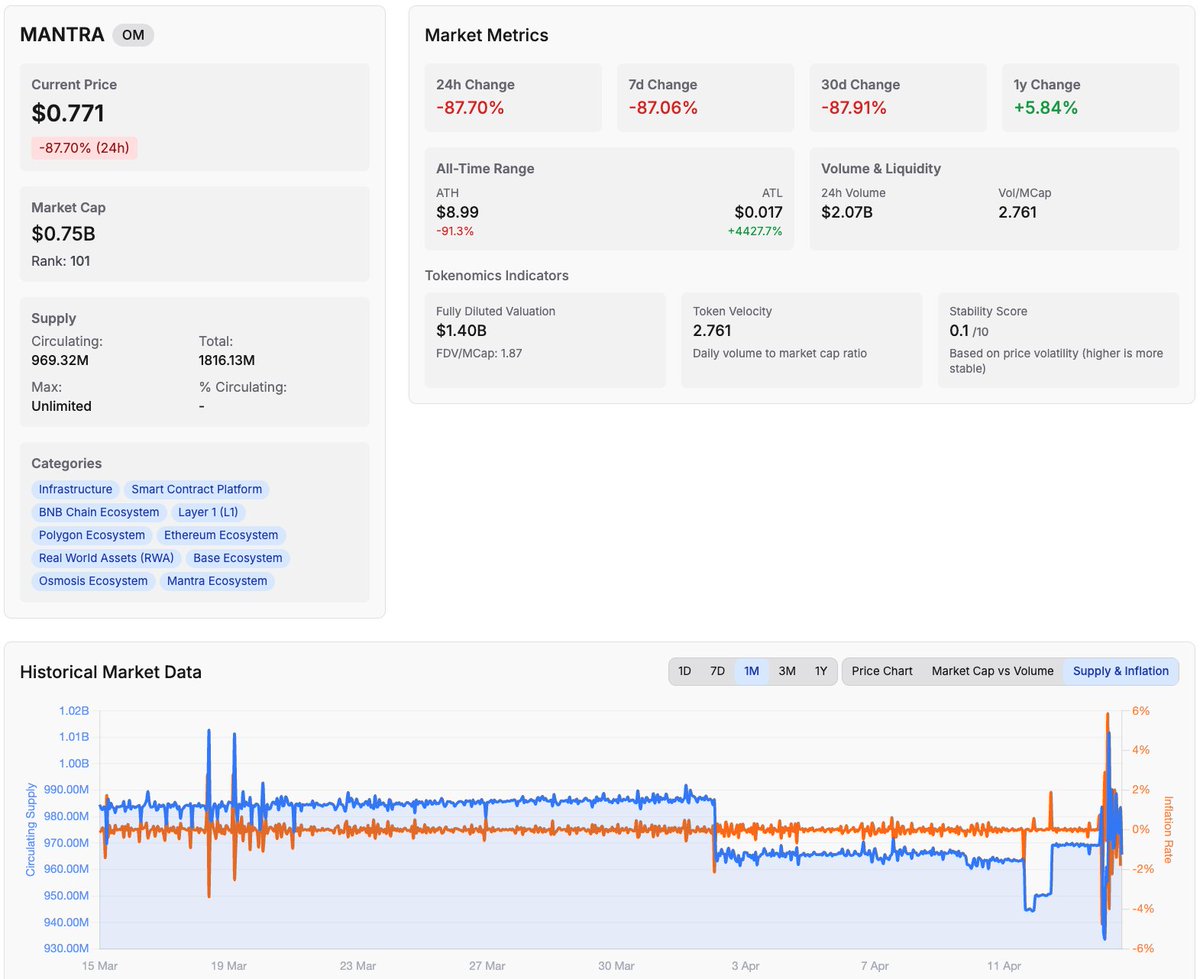Click the 3 Apr date tick
The image size is (1200, 979).
point(746,966)
